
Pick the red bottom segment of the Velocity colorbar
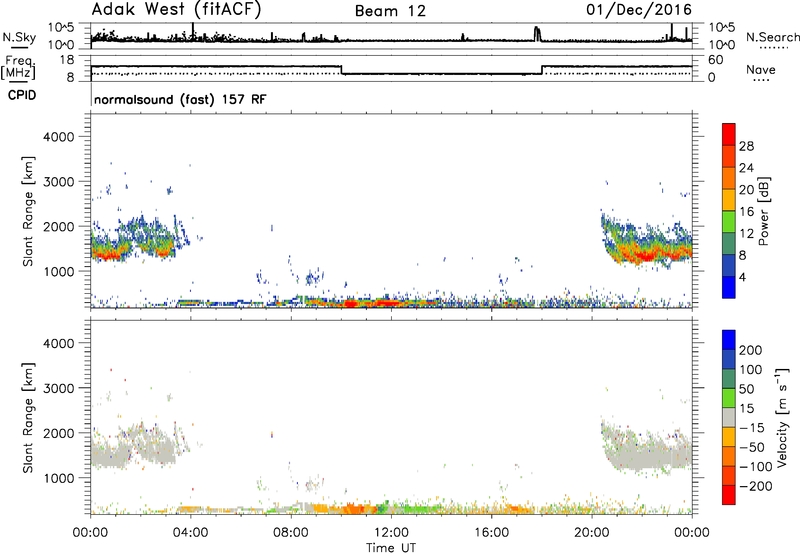pyautogui.click(x=729, y=495)
